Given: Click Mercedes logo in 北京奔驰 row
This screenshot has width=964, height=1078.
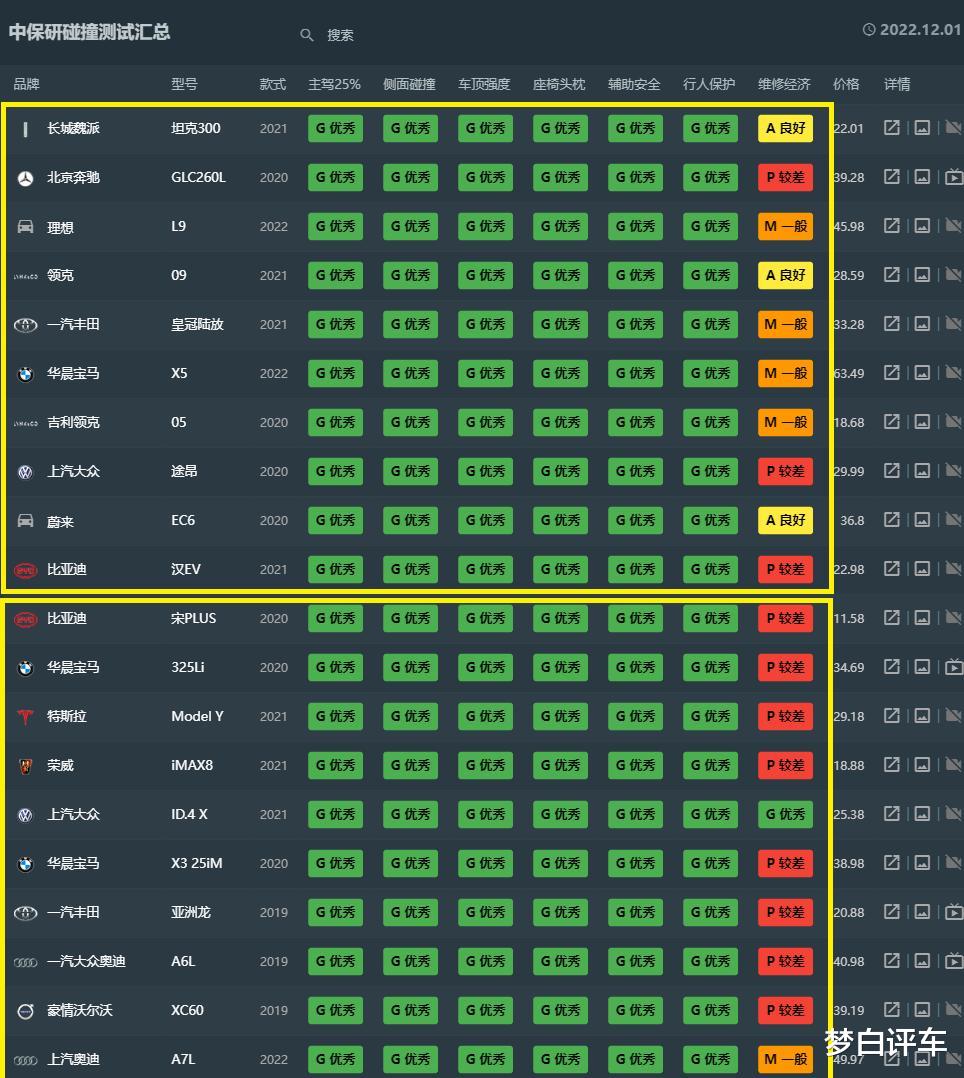Looking at the screenshot, I should click(25, 179).
